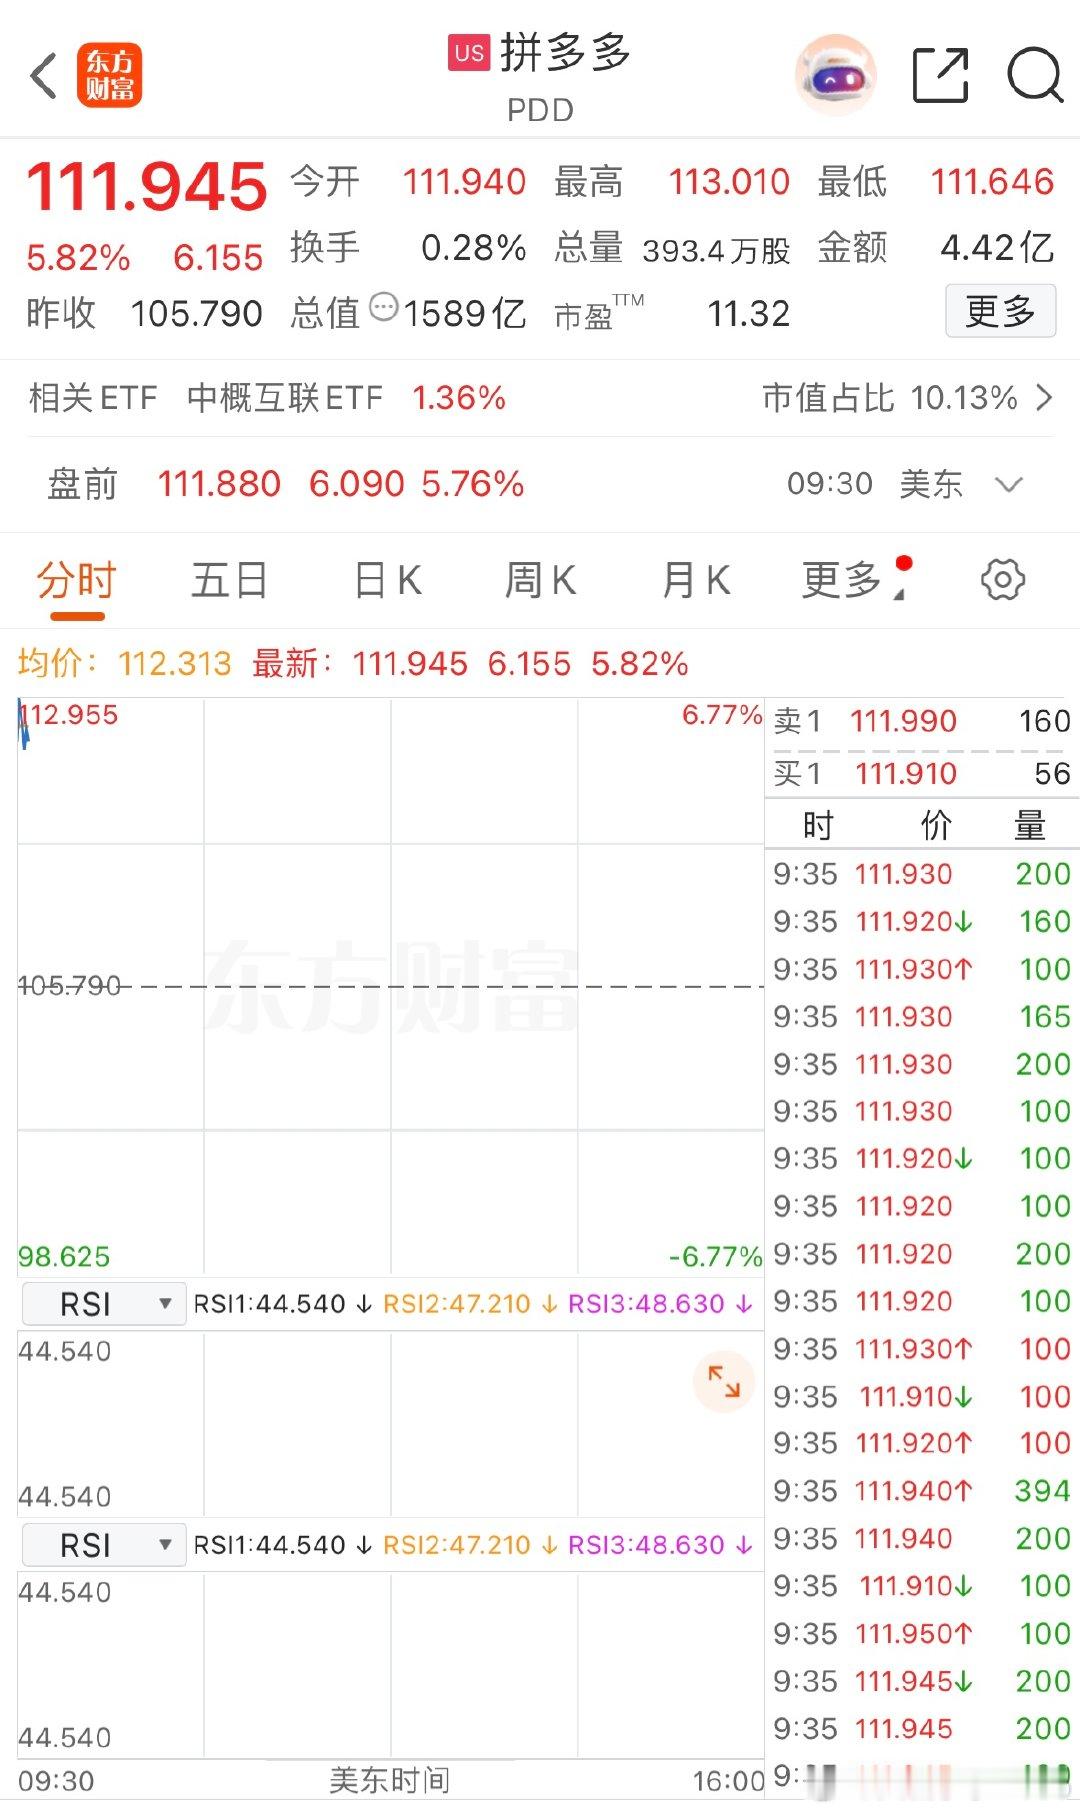Tap the 总量 393.4万股 value

716,250
